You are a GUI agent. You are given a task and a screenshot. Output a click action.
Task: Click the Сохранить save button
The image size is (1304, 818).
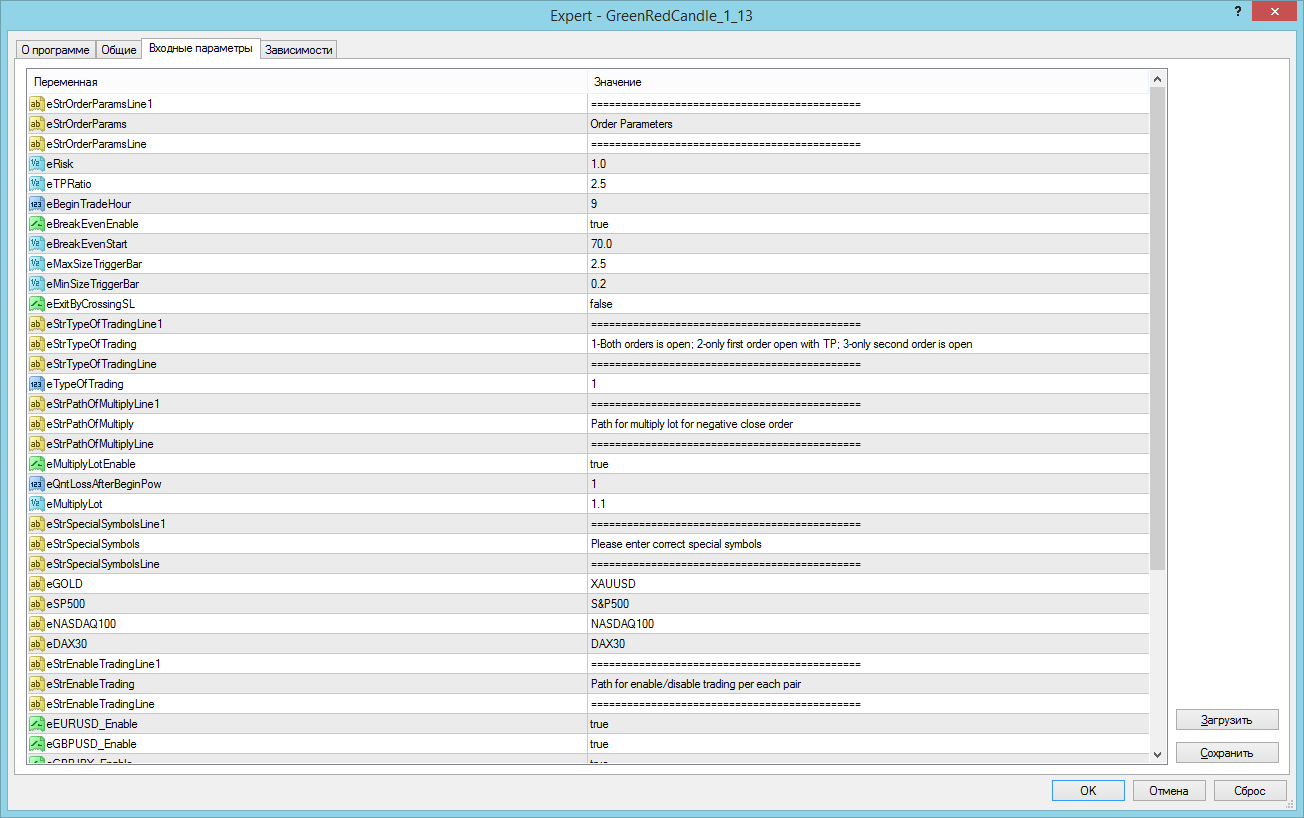pyautogui.click(x=1227, y=753)
